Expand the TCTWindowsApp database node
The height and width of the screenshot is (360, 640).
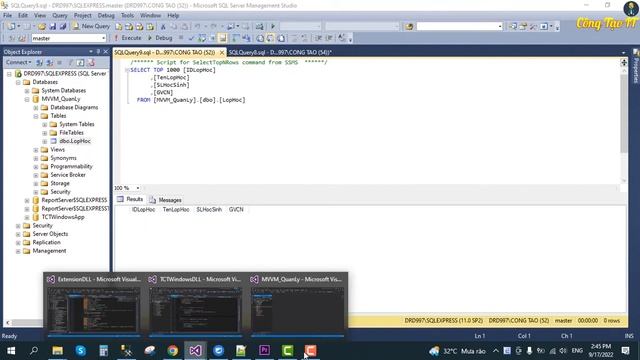27,217
